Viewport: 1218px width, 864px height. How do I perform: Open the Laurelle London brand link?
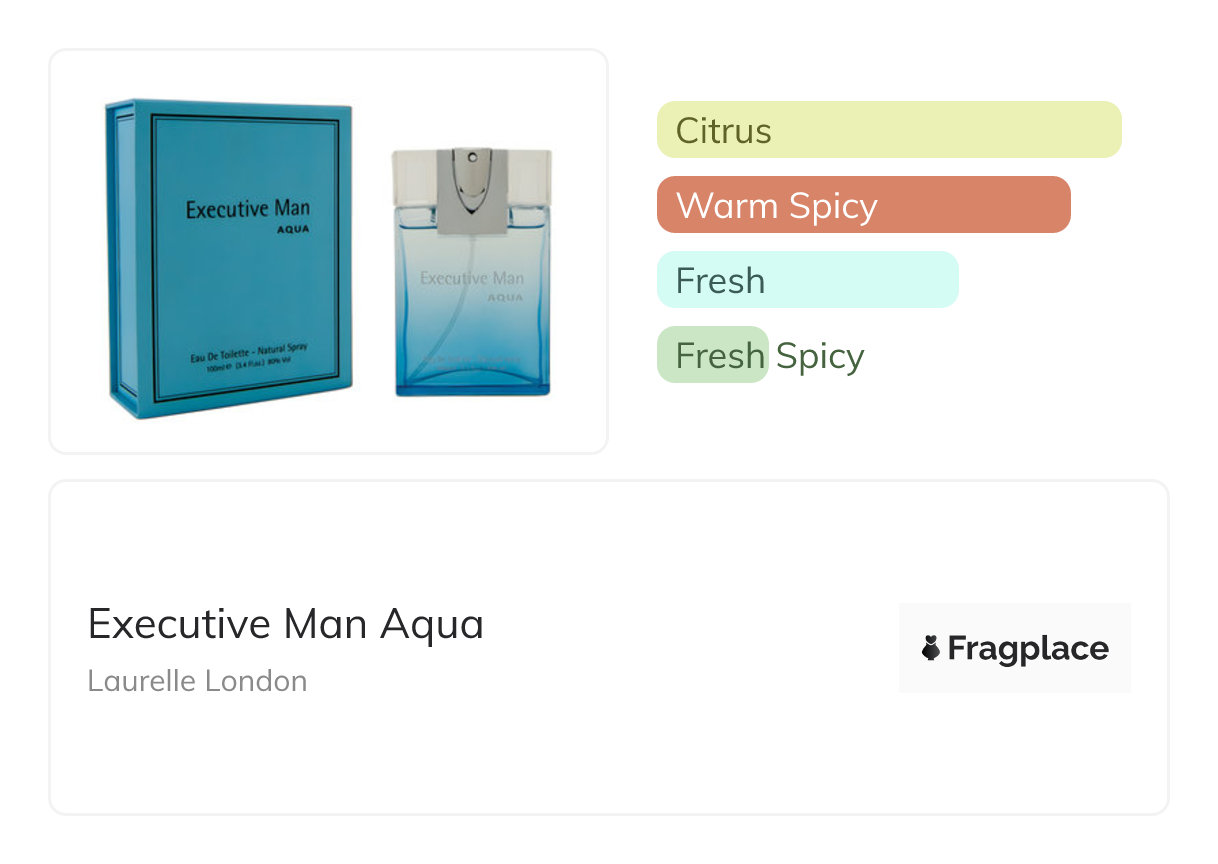tap(197, 681)
